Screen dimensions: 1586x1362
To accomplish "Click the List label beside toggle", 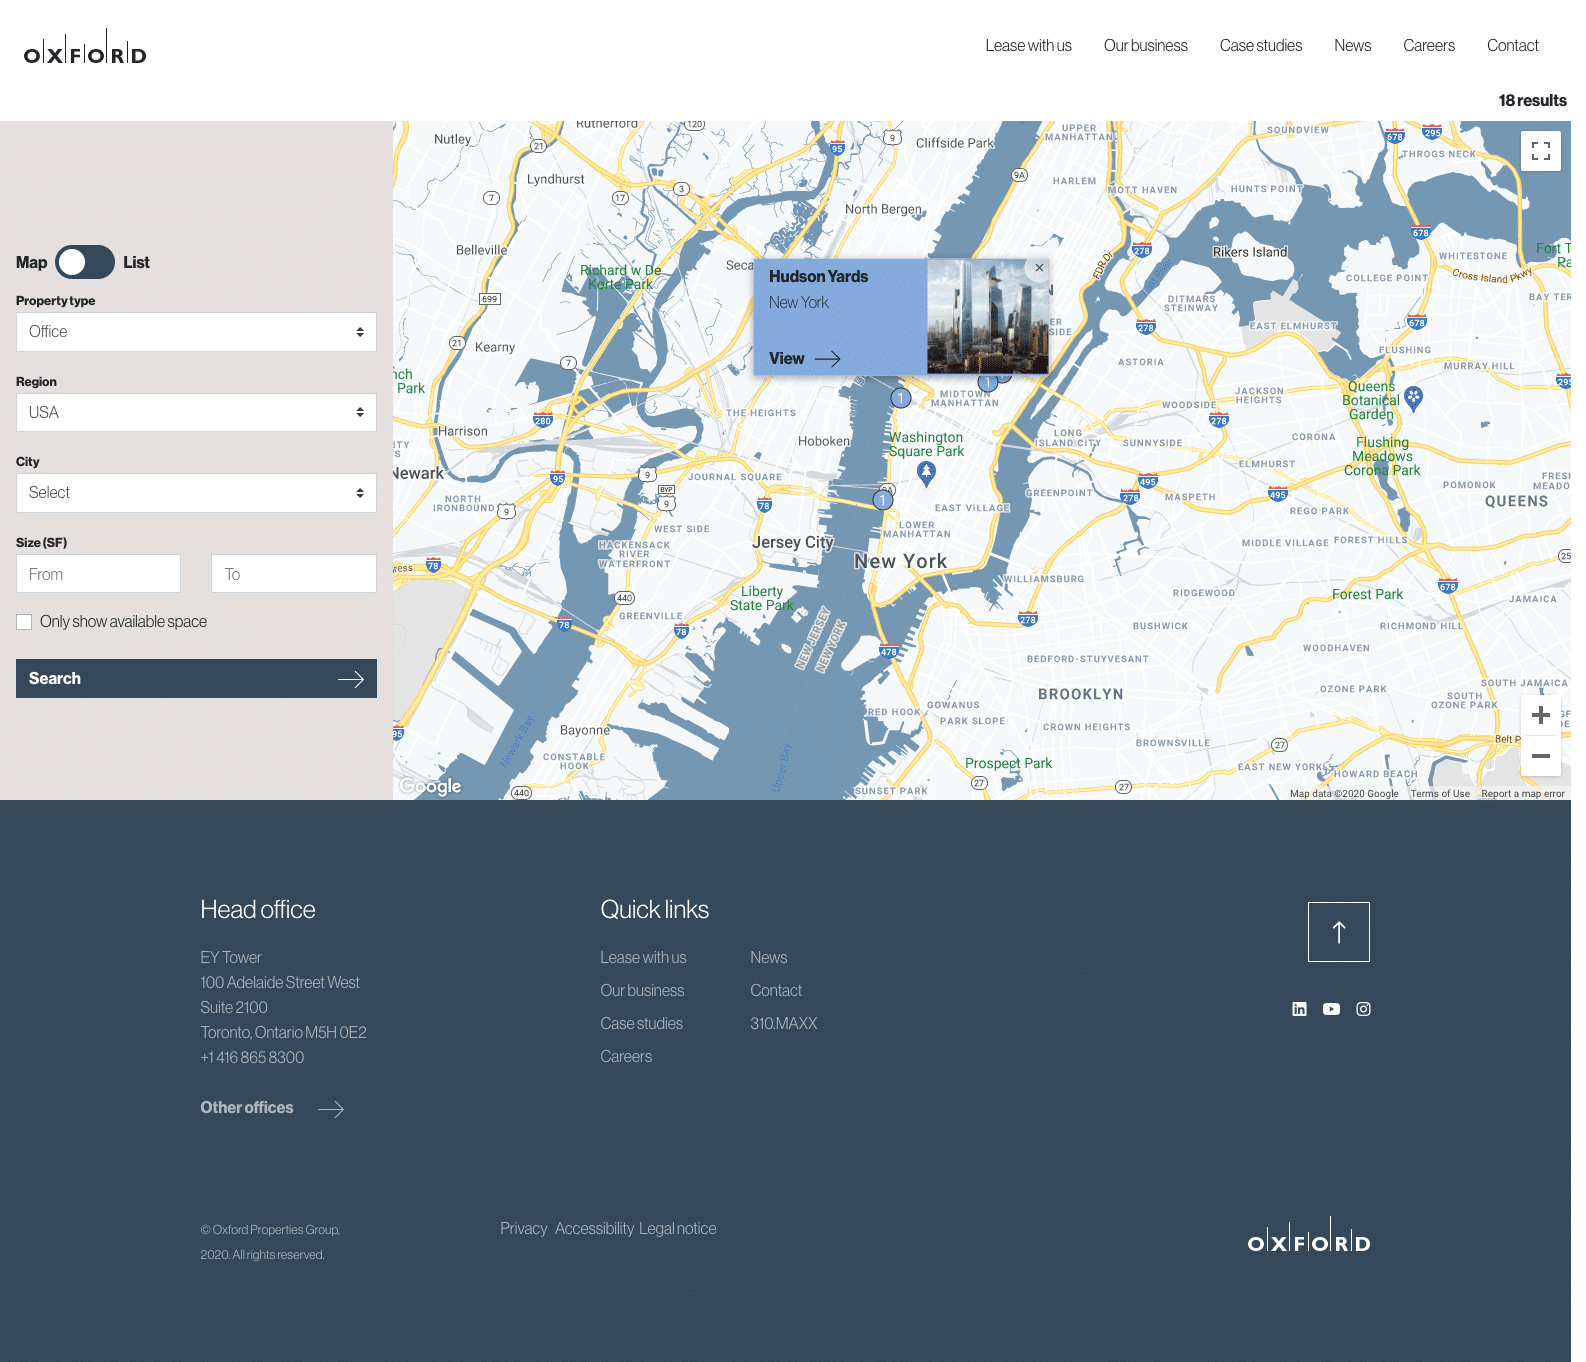I will tap(136, 262).
